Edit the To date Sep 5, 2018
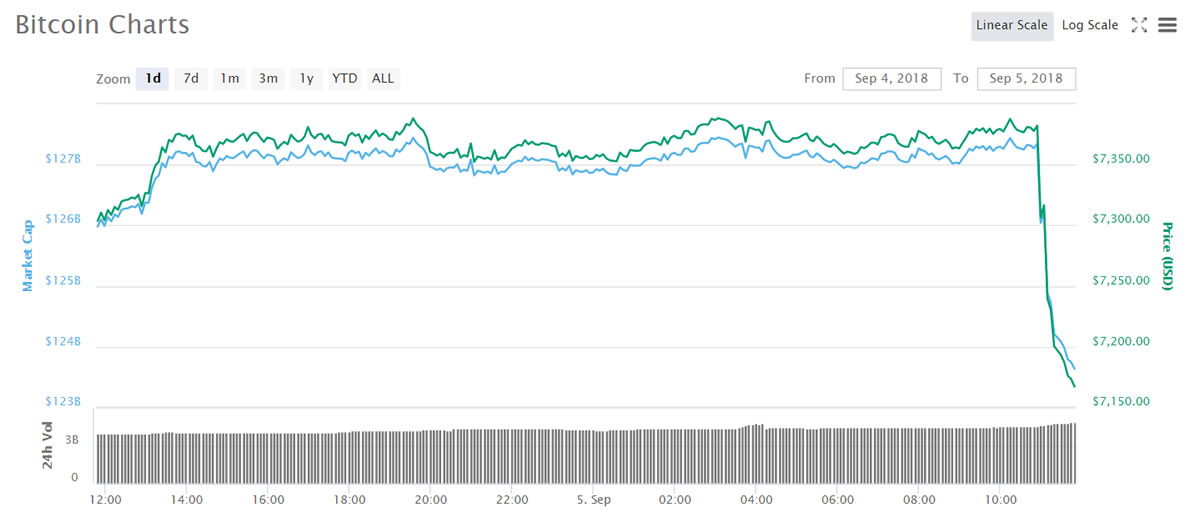This screenshot has height=523, width=1200. click(x=1027, y=78)
